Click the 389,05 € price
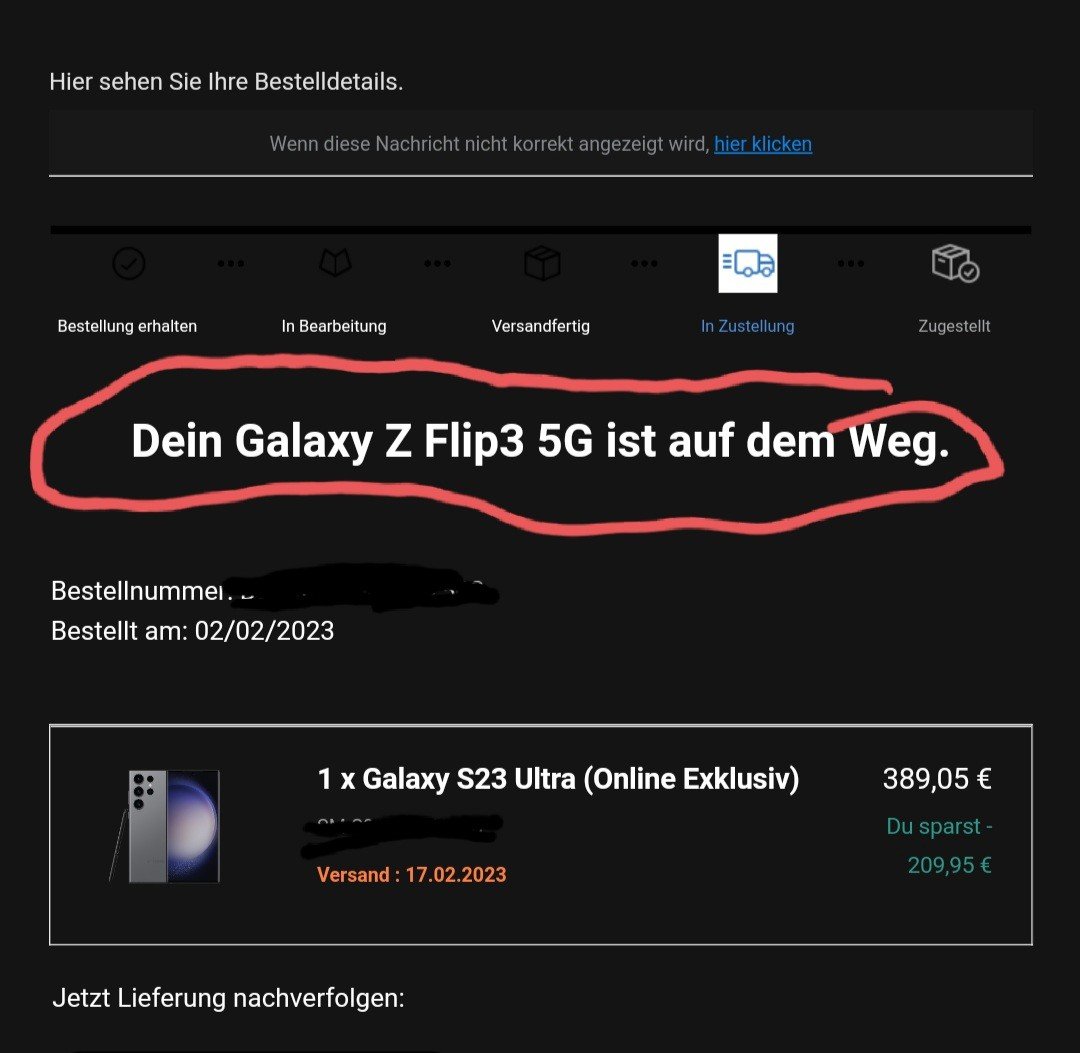Screen dimensions: 1080x1053 tap(937, 779)
